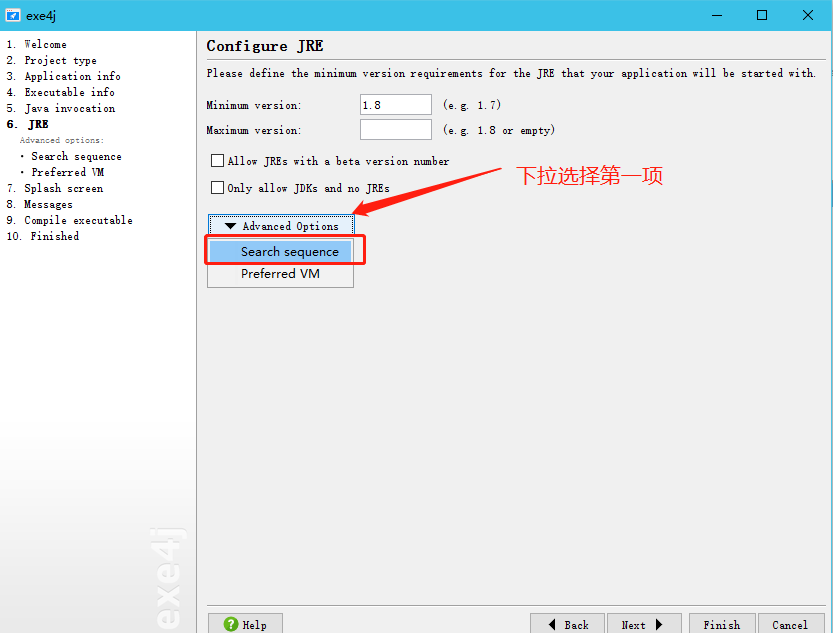Select step 6 JRE in sidebar
Screen dimensions: 833x633
(x=28, y=124)
